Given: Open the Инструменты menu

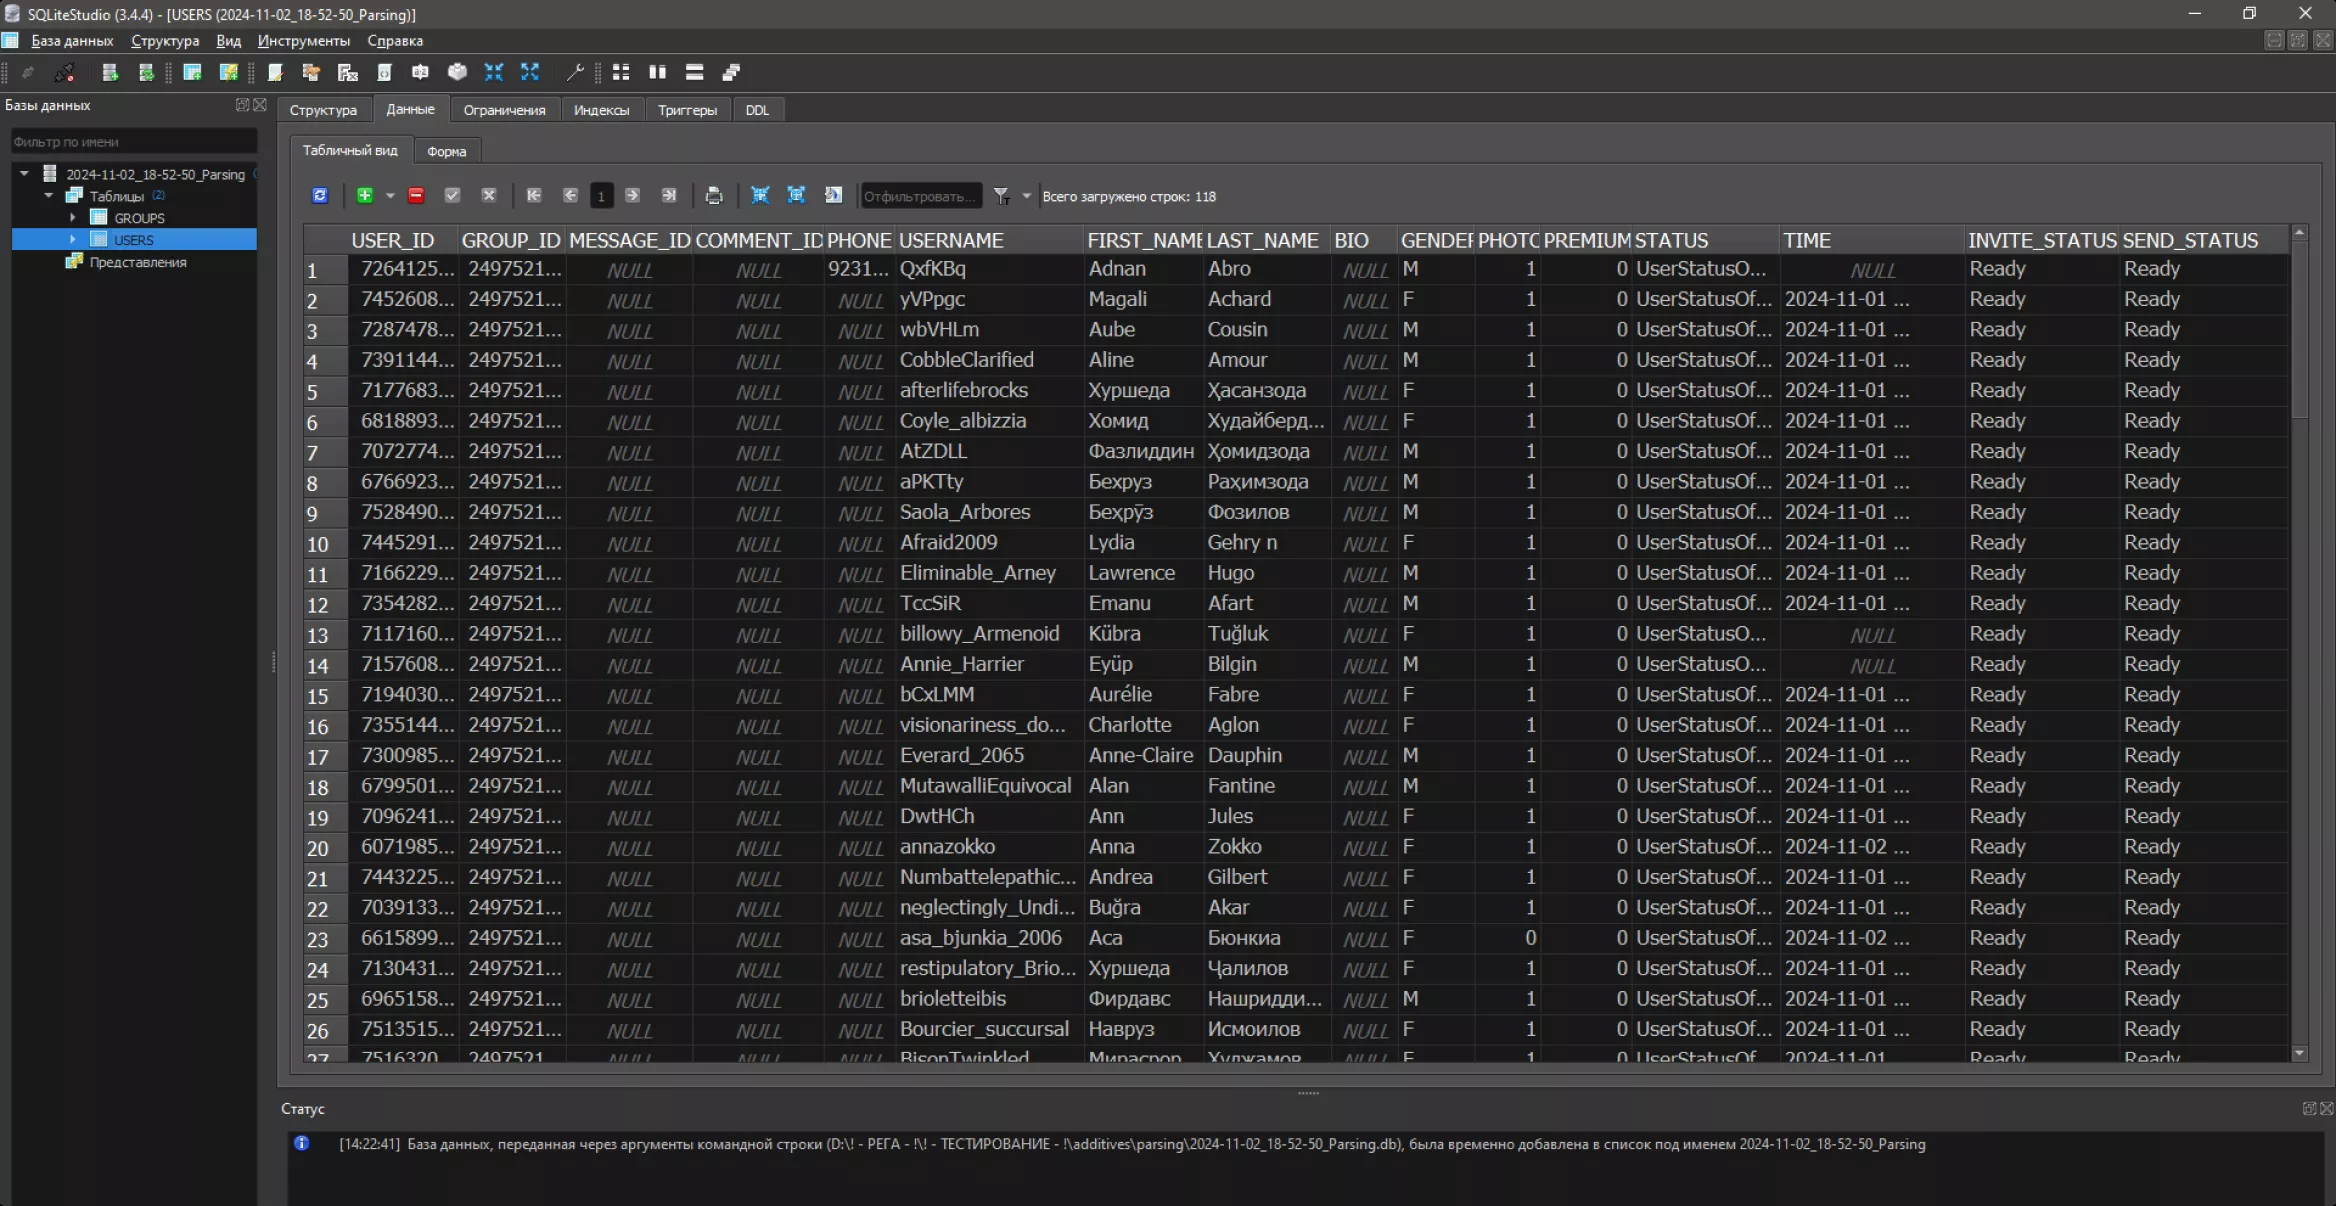Looking at the screenshot, I should pyautogui.click(x=304, y=41).
